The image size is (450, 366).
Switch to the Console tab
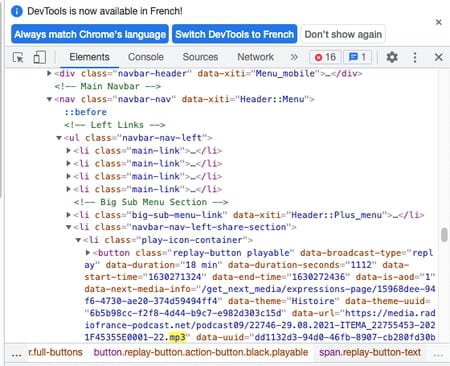coord(146,57)
